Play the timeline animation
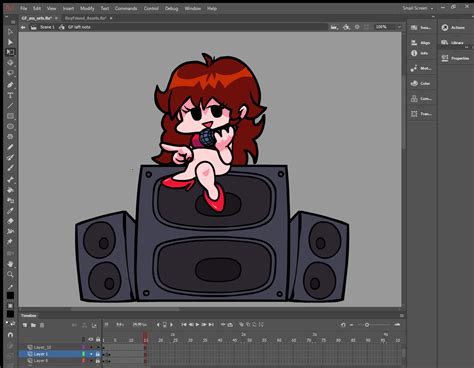The image size is (474, 368). [x=197, y=325]
